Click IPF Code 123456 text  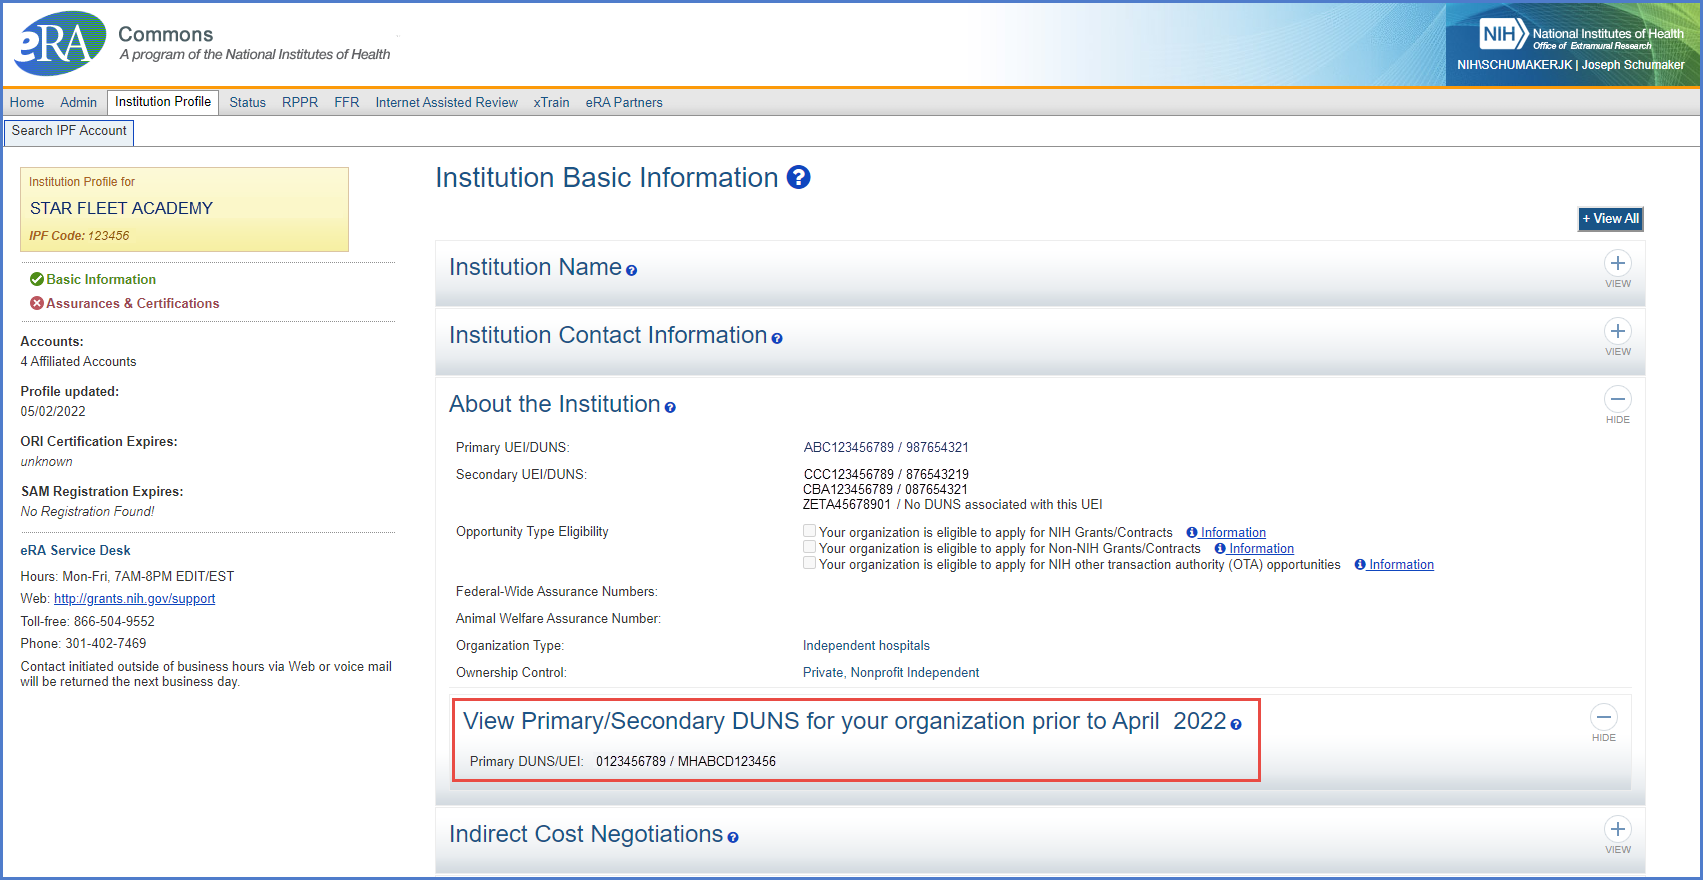79,236
